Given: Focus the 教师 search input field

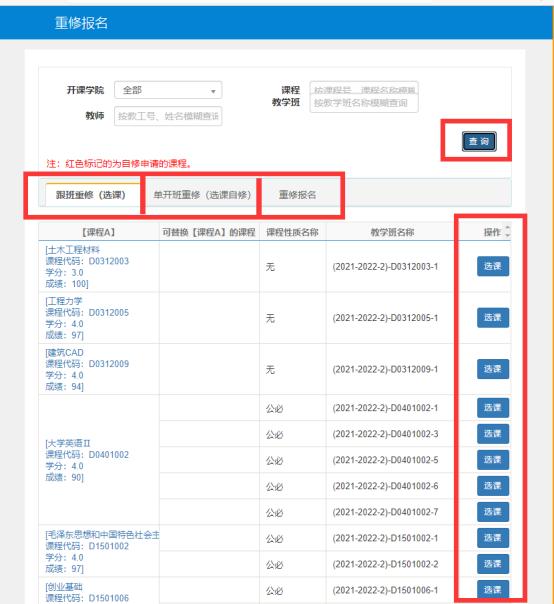Looking at the screenshot, I should [x=168, y=116].
